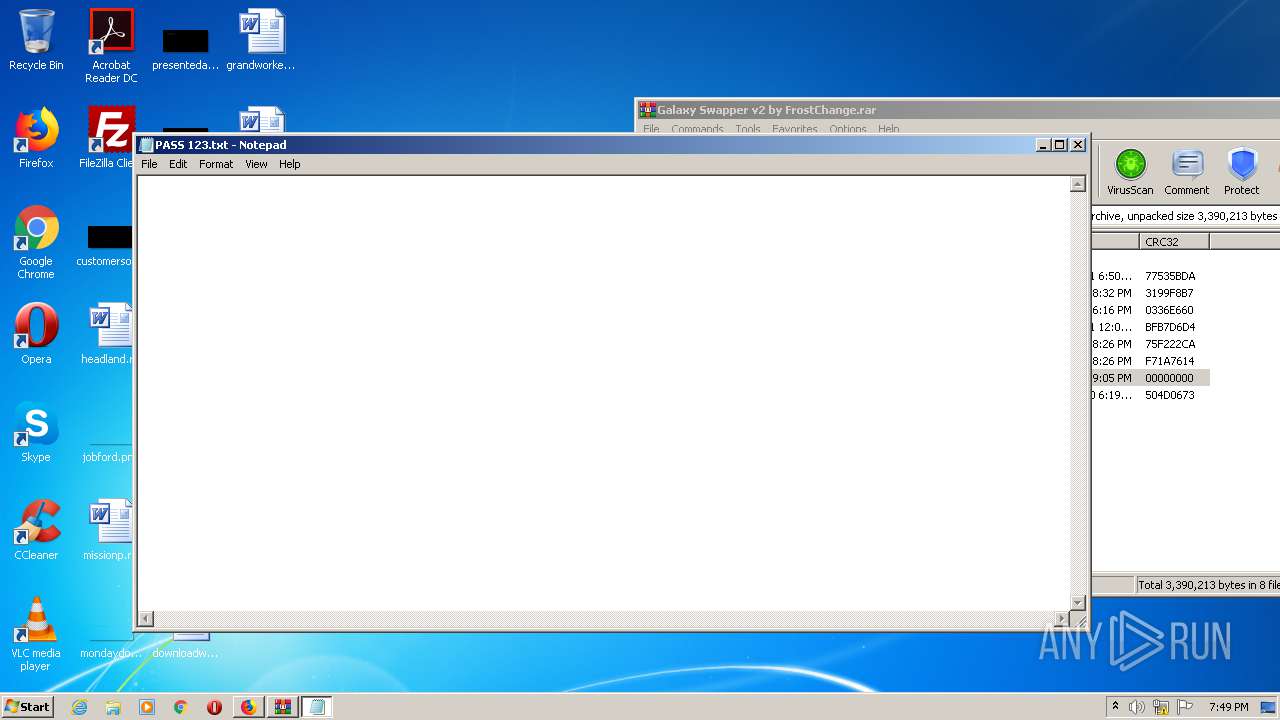
Task: Switch to Firefox taskbar button
Action: point(248,707)
